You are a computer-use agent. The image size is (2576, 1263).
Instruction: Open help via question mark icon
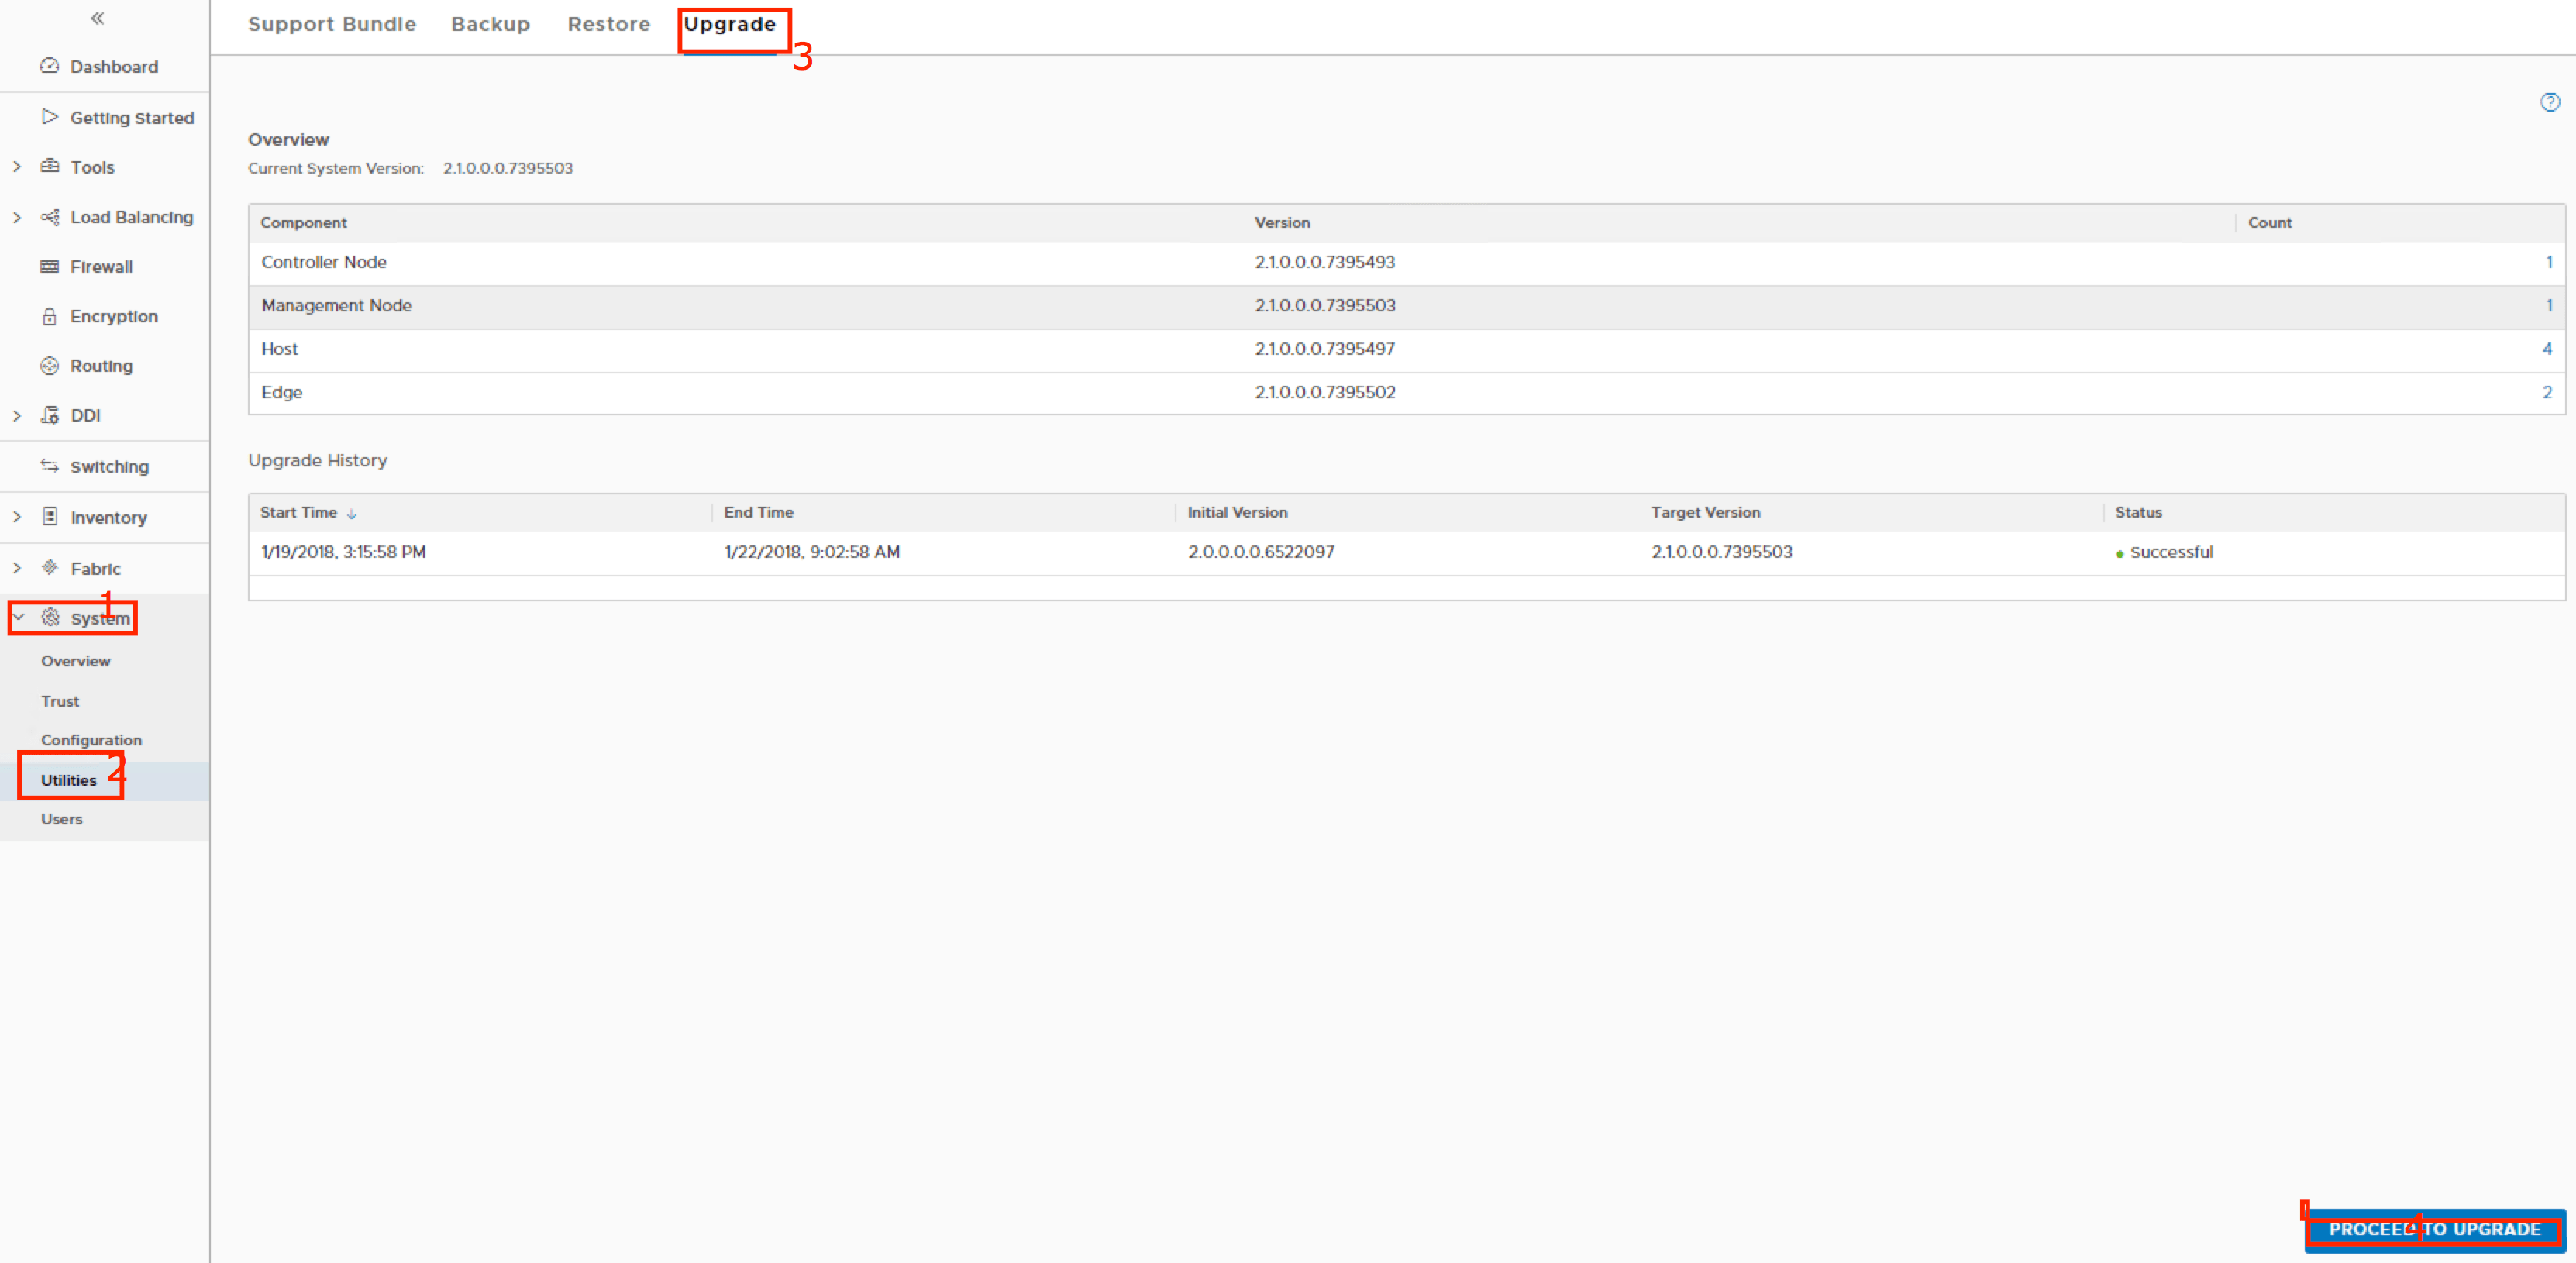click(2550, 102)
